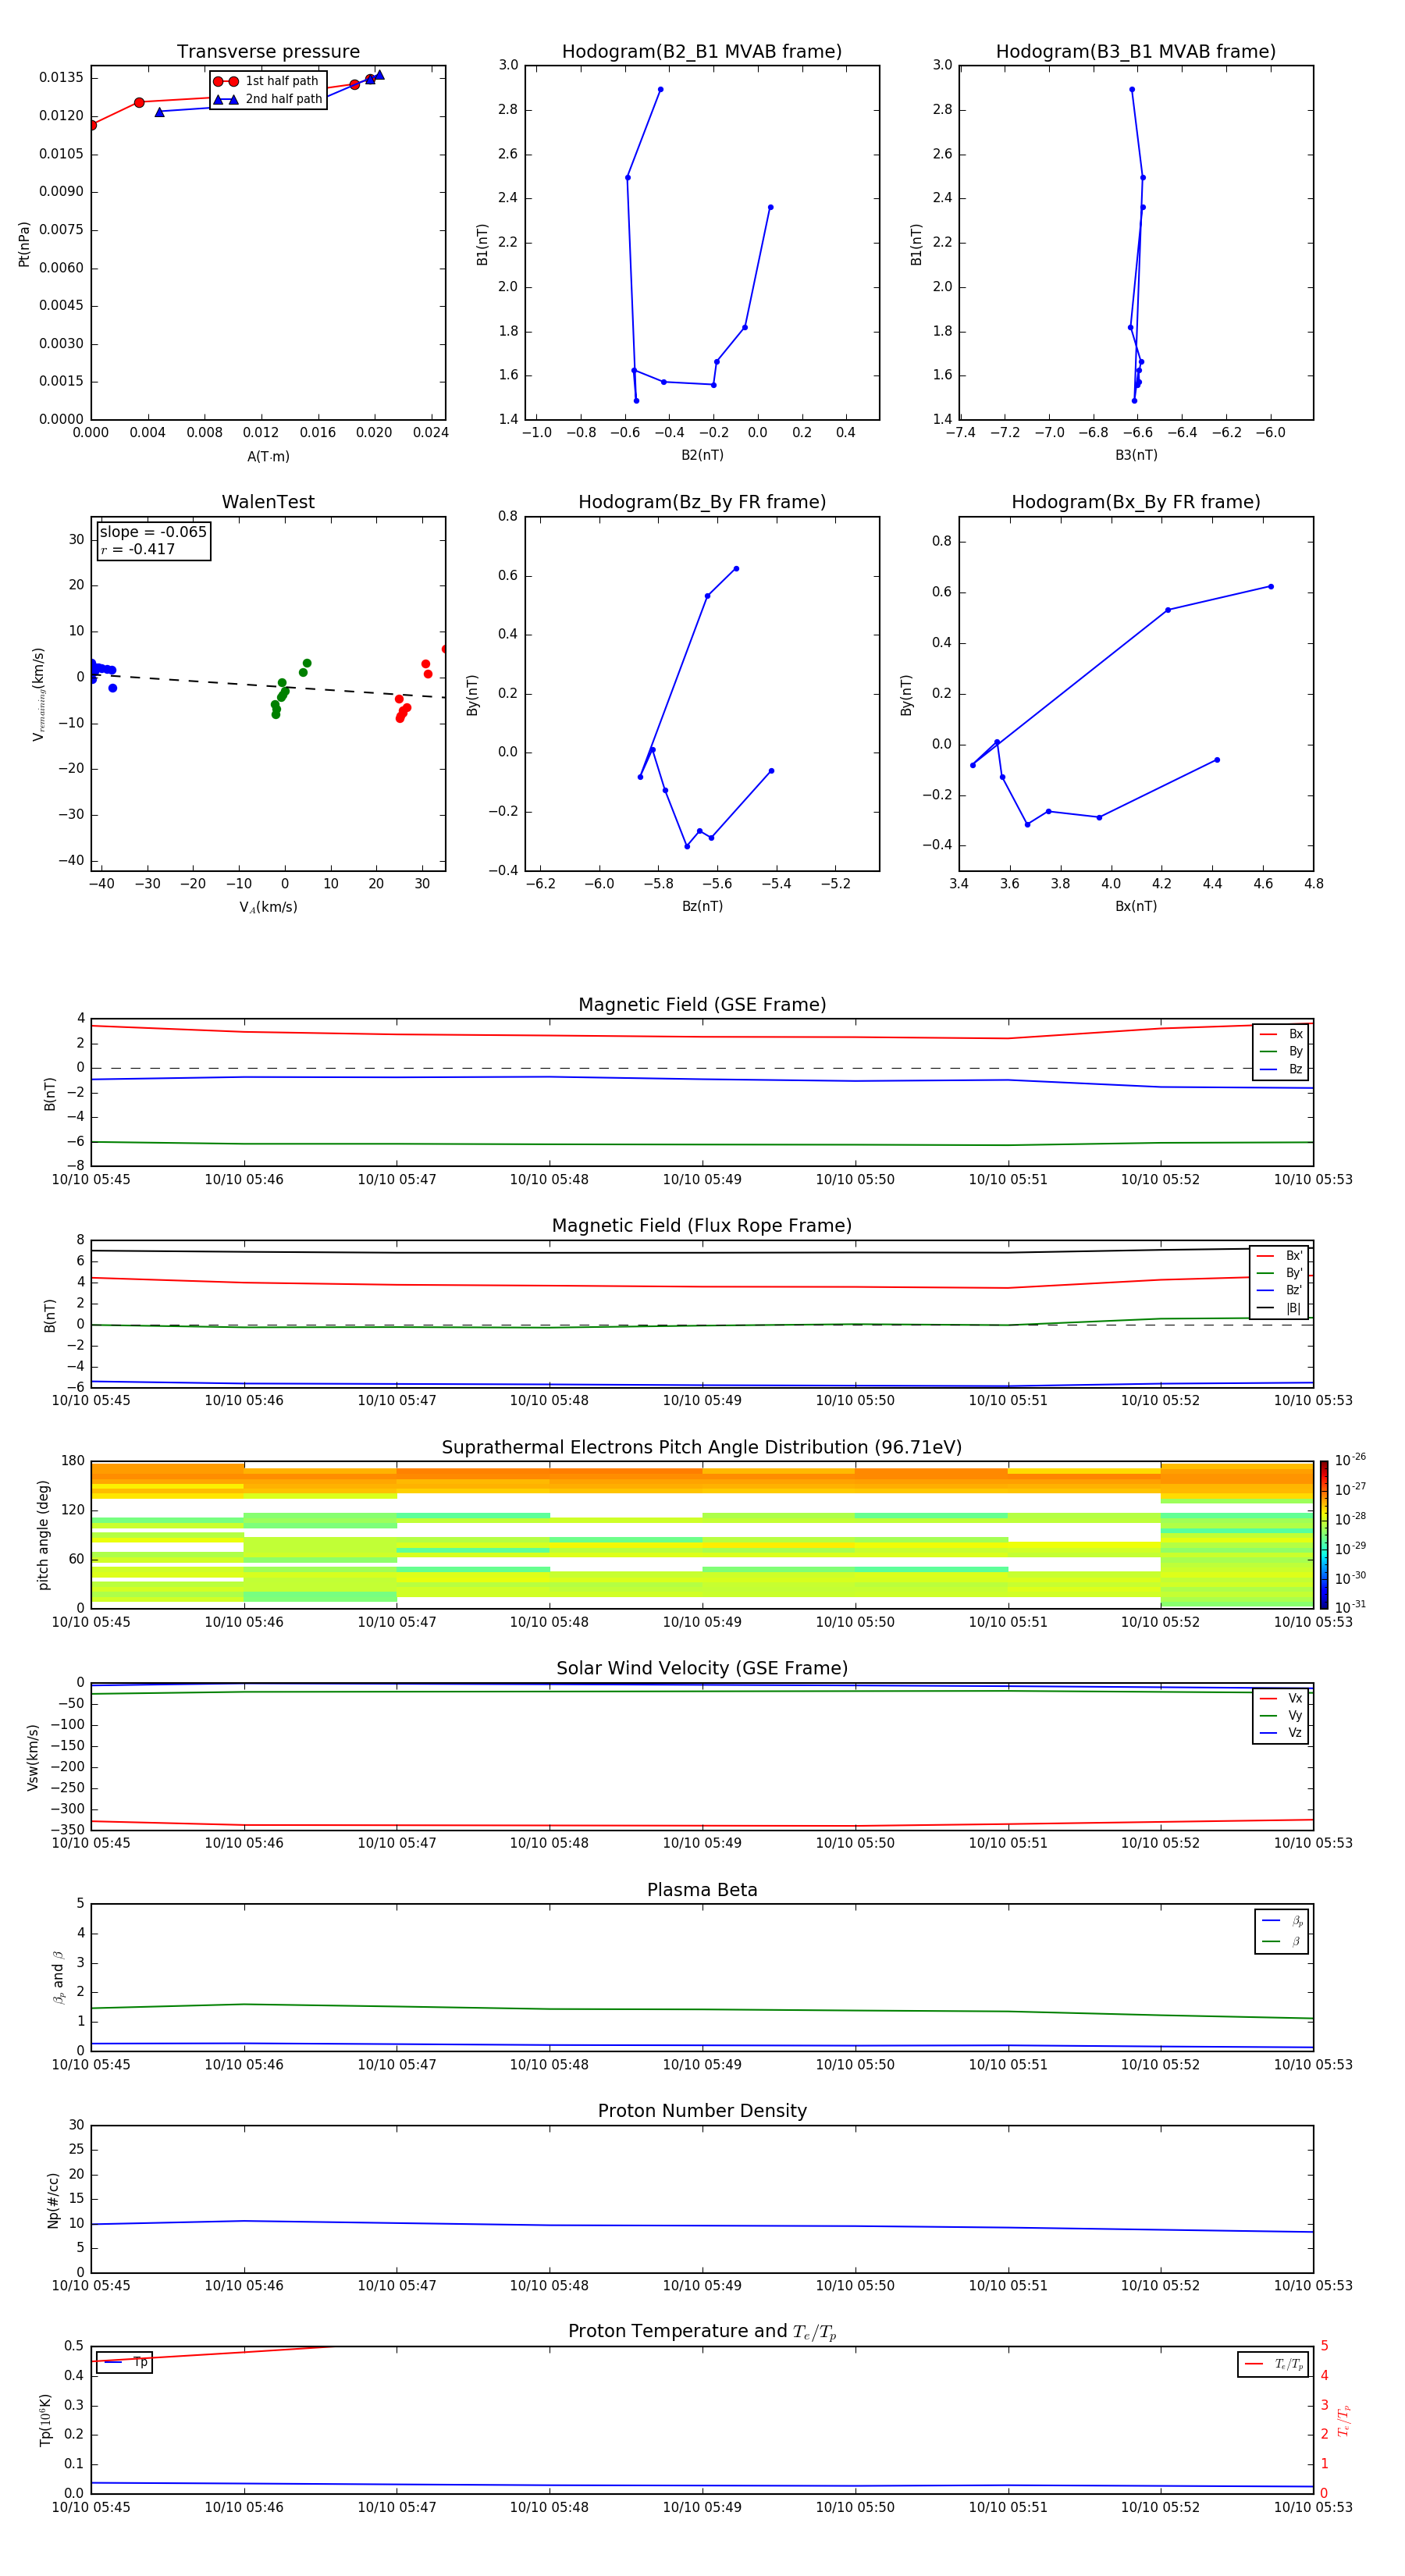Click the 'Pt(nPa)' y-axis label
Viewport: 1405px width, 2576px height.
[x=24, y=244]
